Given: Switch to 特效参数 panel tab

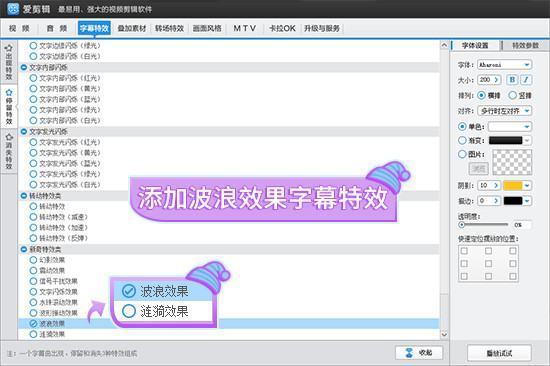Looking at the screenshot, I should pyautogui.click(x=525, y=46).
